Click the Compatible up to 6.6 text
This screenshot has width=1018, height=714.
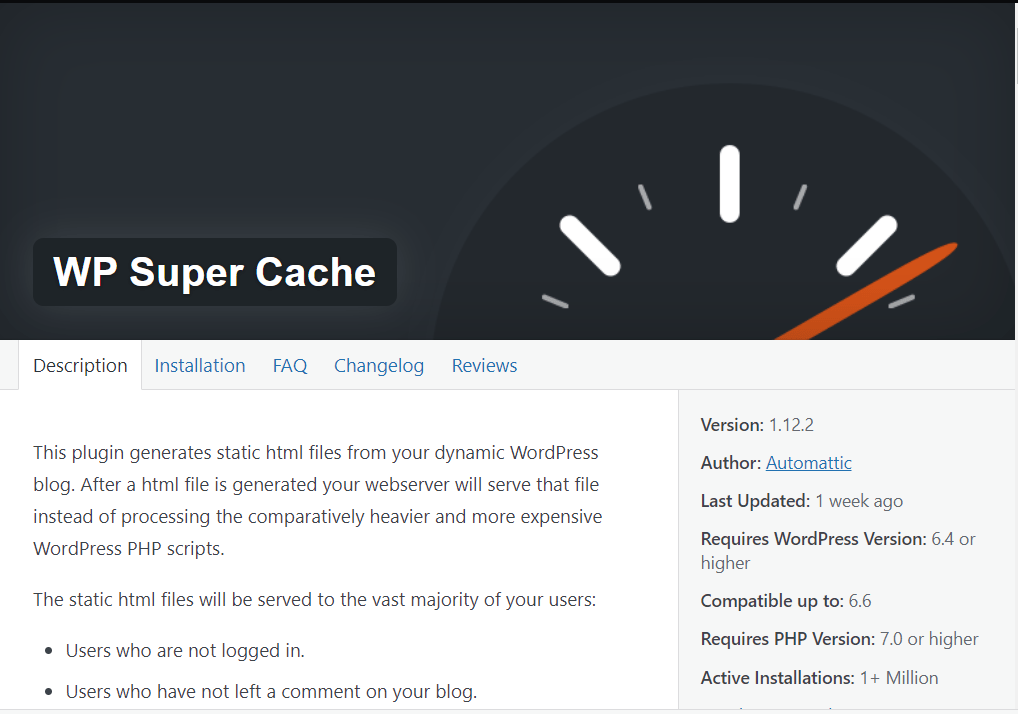coord(786,601)
